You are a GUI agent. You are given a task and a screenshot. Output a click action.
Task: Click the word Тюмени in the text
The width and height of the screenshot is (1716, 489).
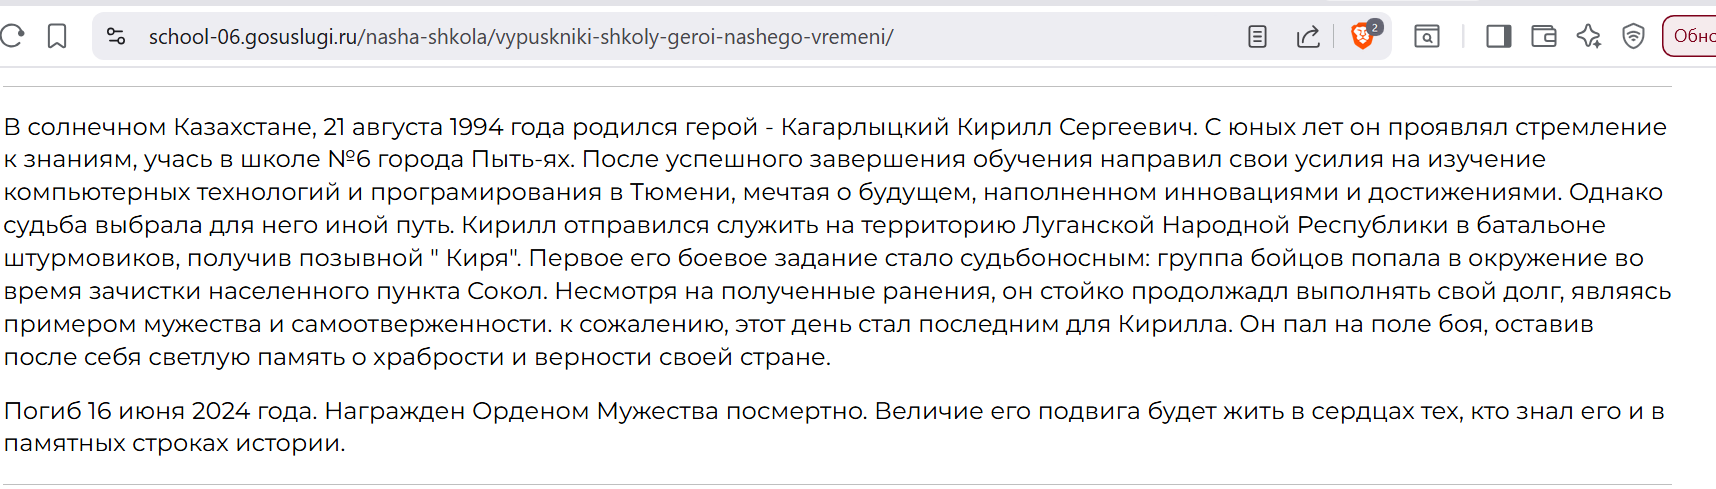click(x=682, y=192)
